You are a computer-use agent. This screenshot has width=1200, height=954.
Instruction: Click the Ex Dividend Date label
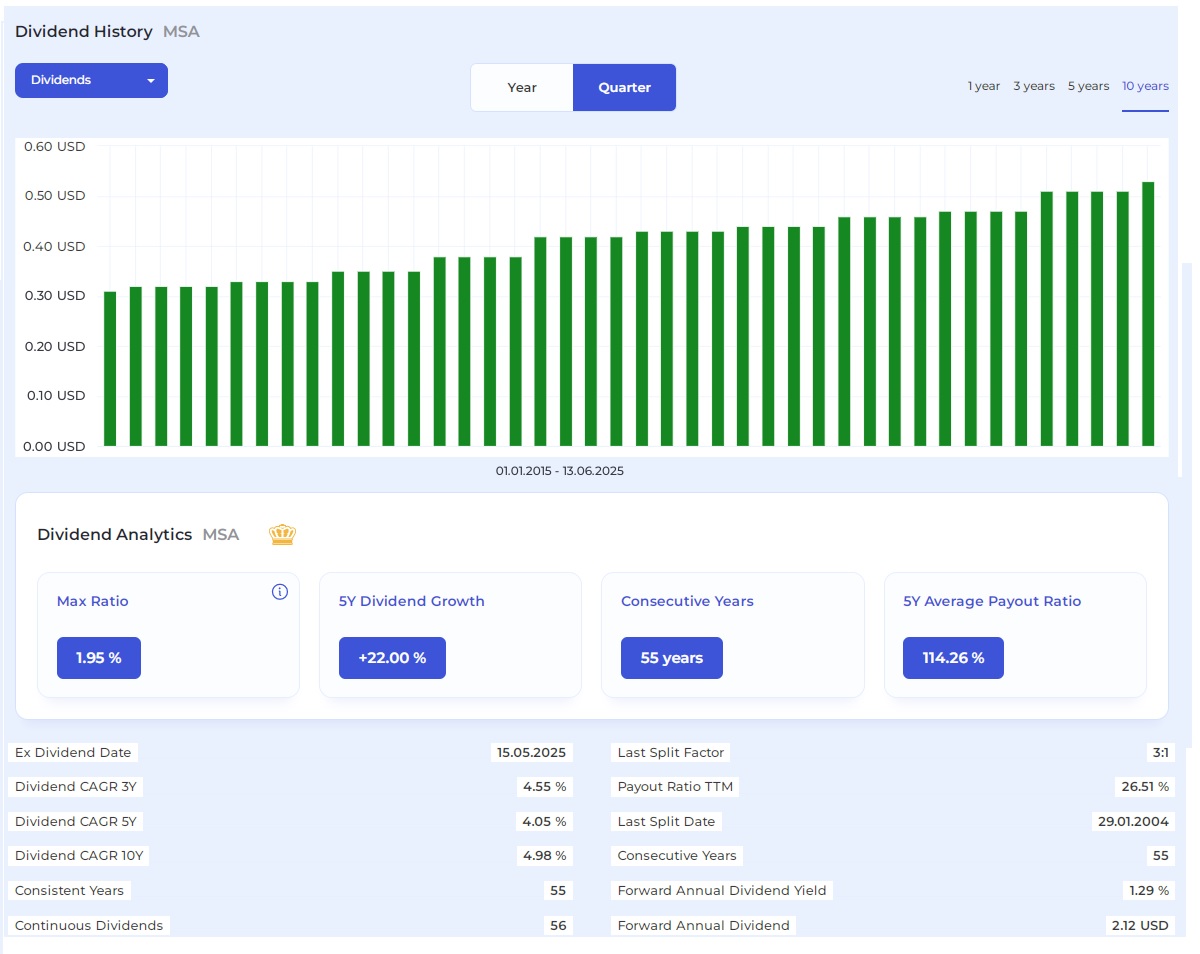[73, 752]
